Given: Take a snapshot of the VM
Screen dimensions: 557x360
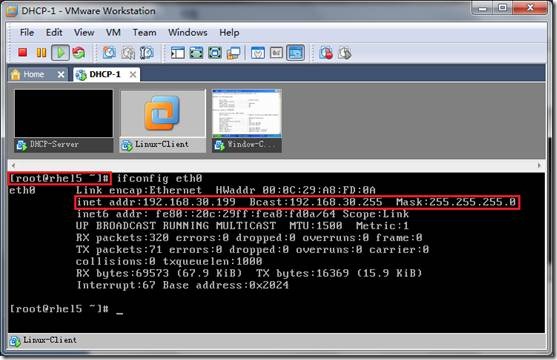Looking at the screenshot, I should [109, 53].
